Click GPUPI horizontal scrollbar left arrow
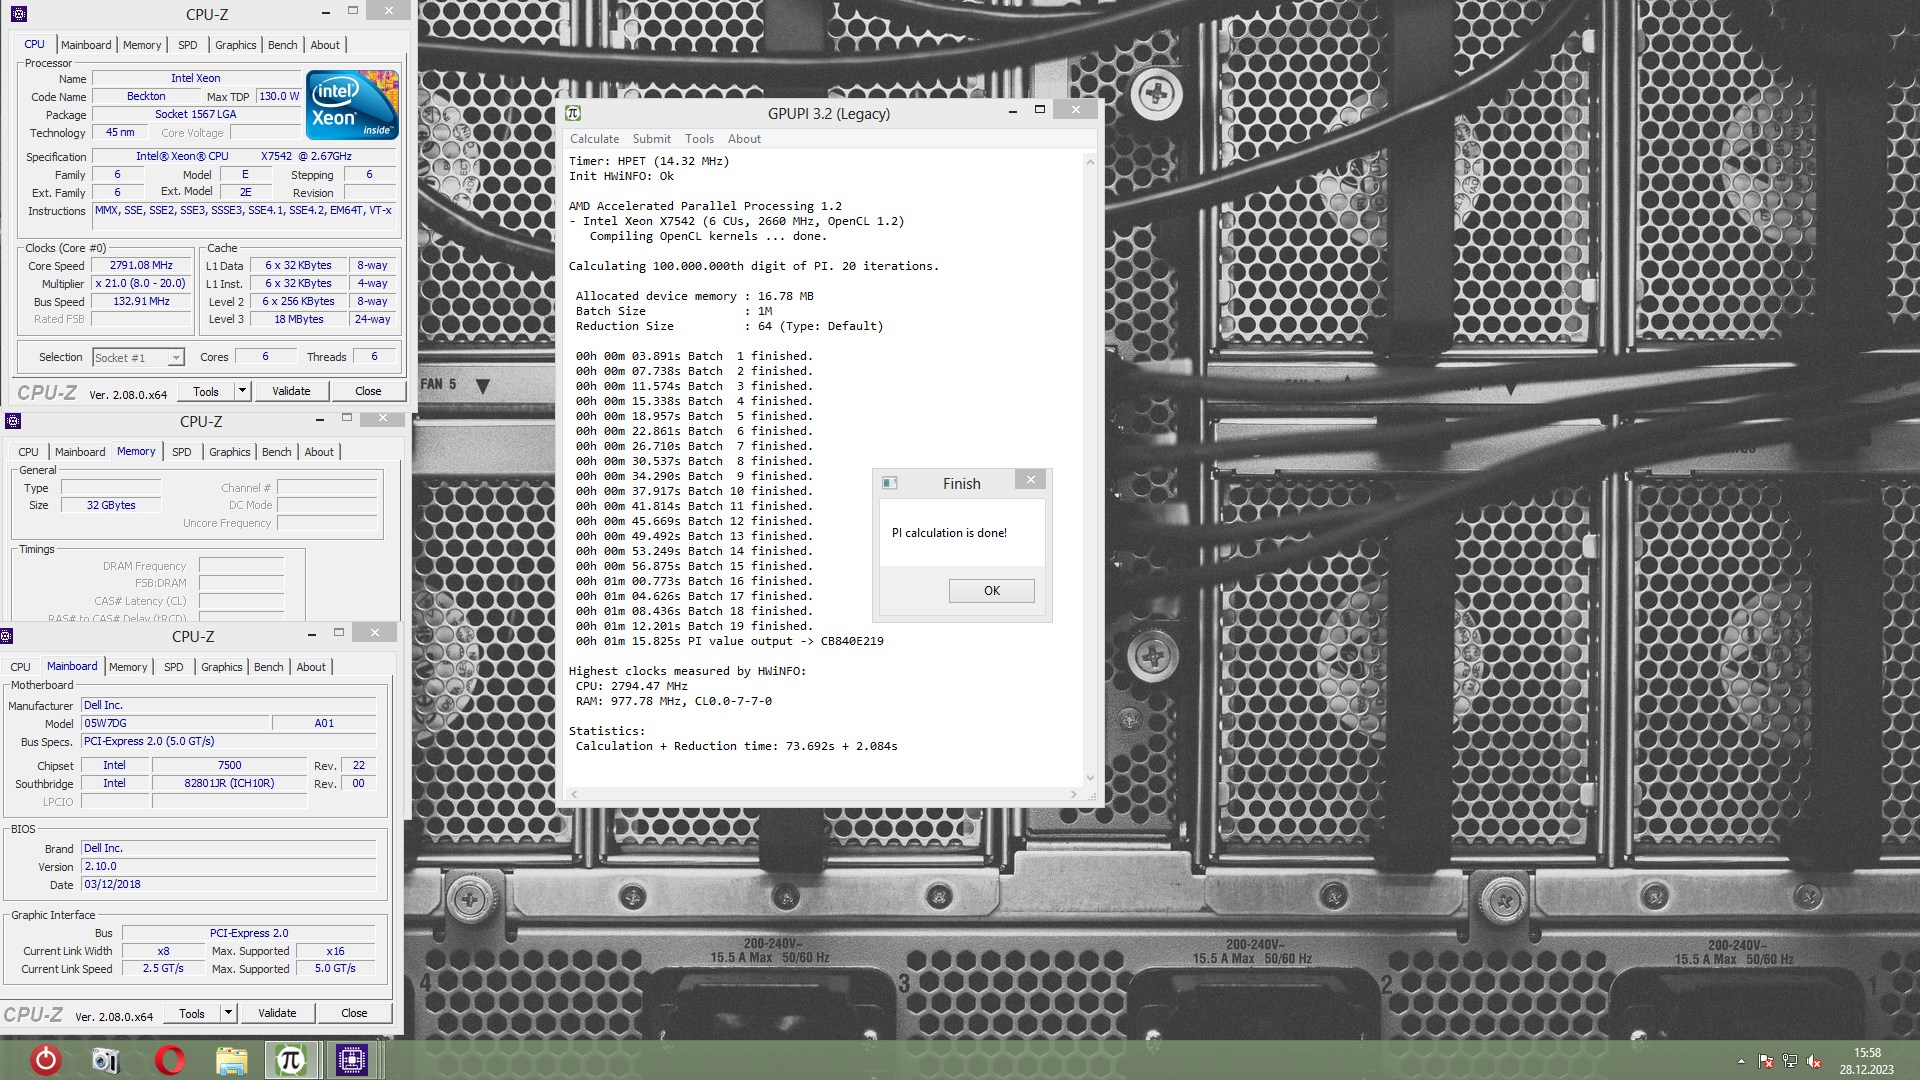The image size is (1920, 1080). pos(573,794)
